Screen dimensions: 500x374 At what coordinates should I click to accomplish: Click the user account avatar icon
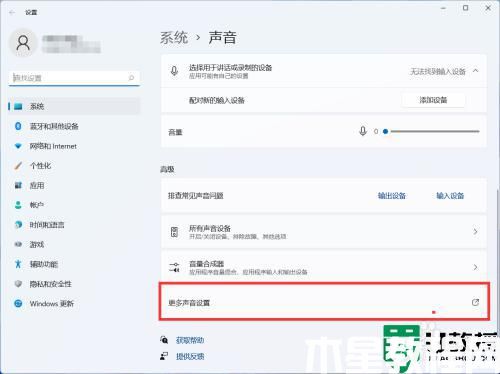(23, 43)
